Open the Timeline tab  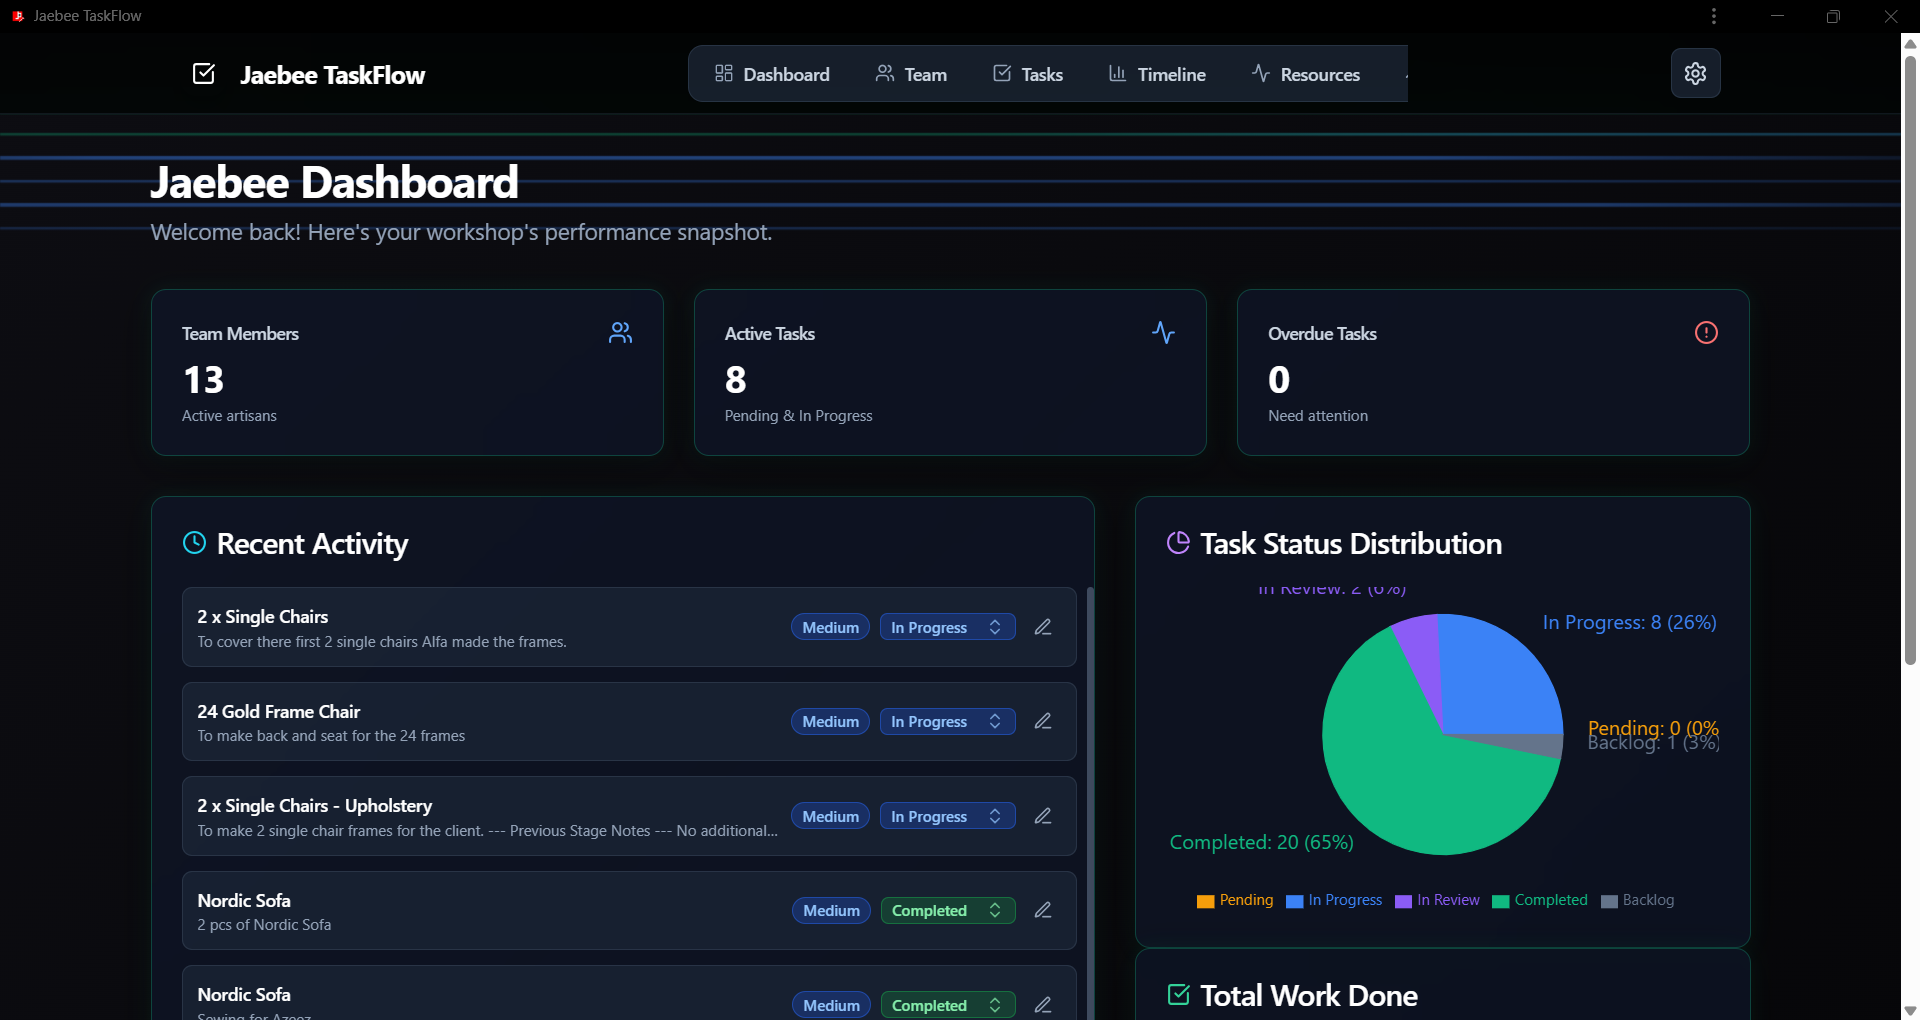[x=1157, y=74]
